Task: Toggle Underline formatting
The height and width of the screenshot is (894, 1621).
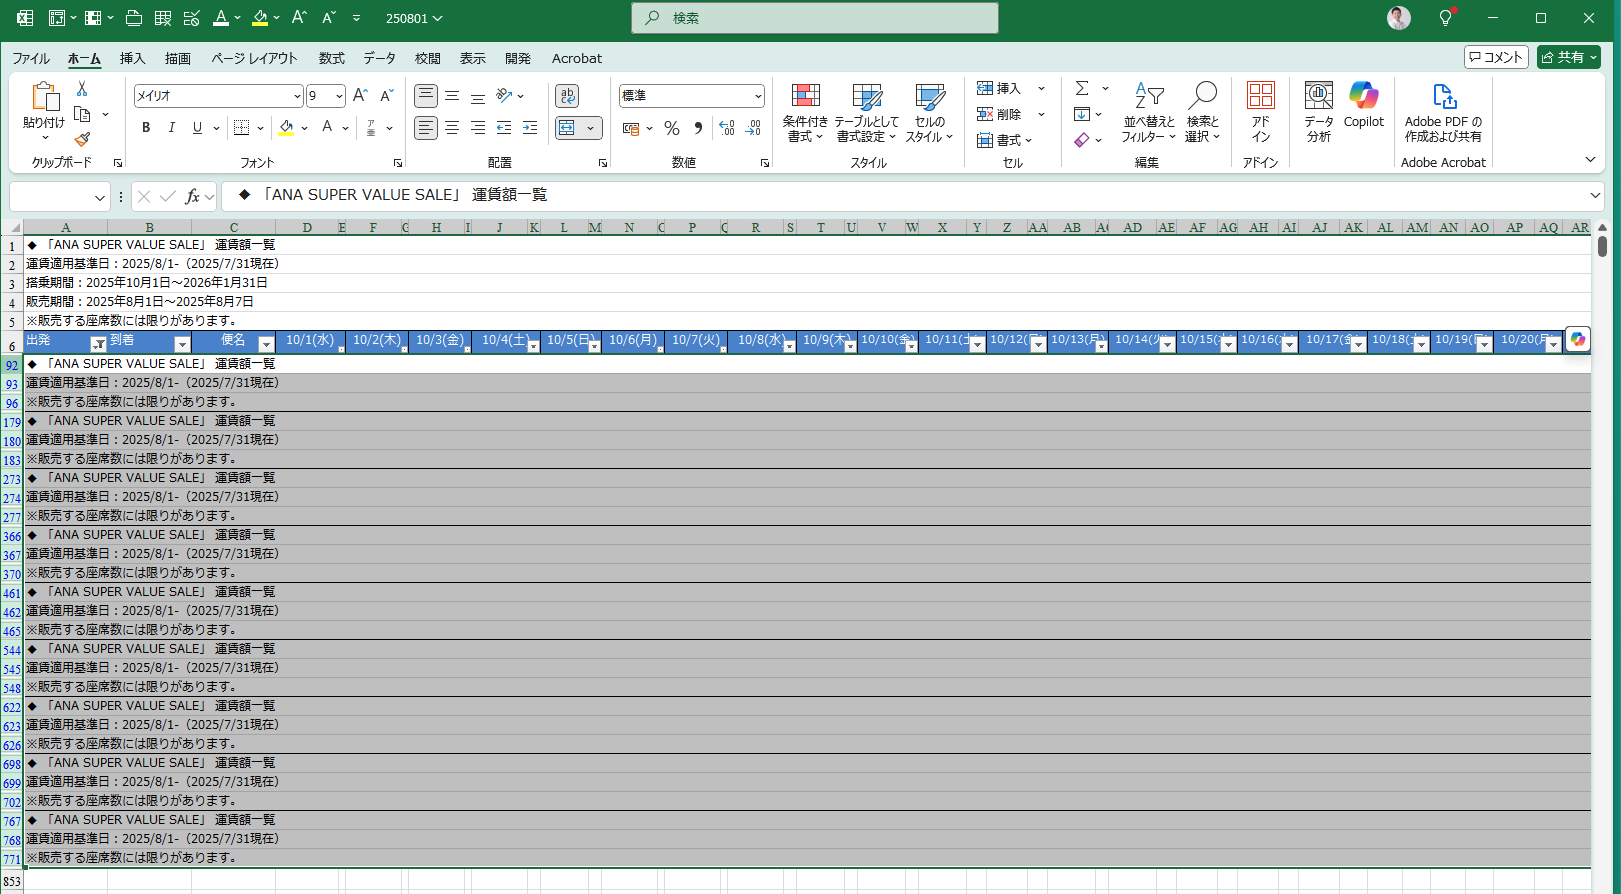Action: [x=197, y=128]
